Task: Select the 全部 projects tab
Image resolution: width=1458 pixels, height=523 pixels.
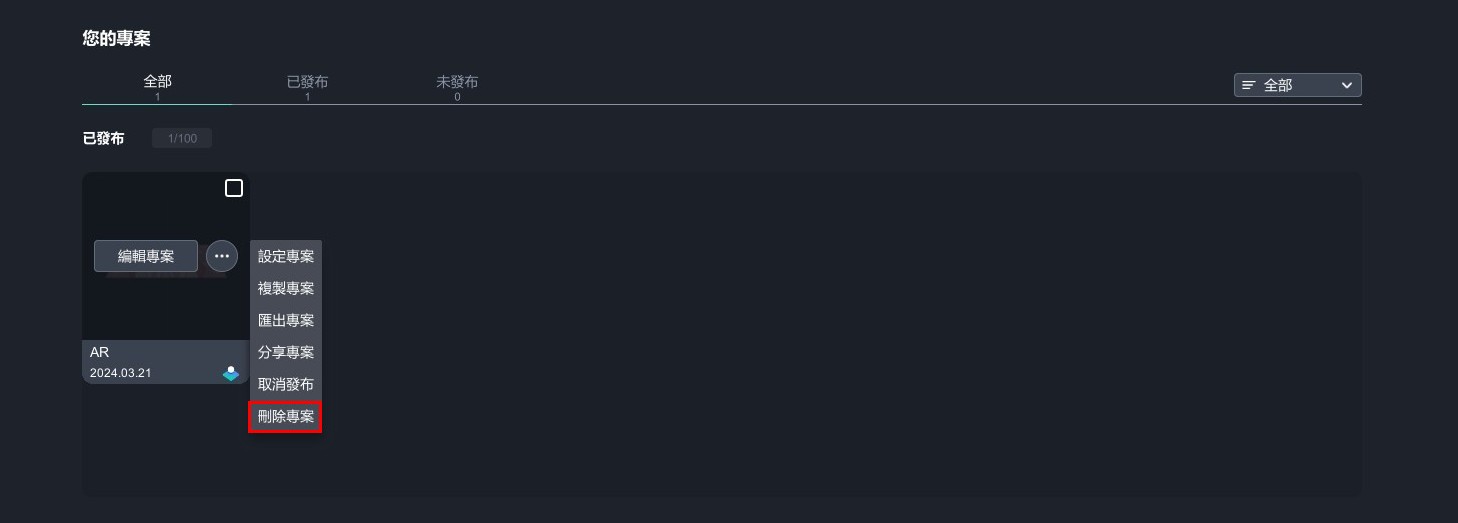Action: [157, 86]
